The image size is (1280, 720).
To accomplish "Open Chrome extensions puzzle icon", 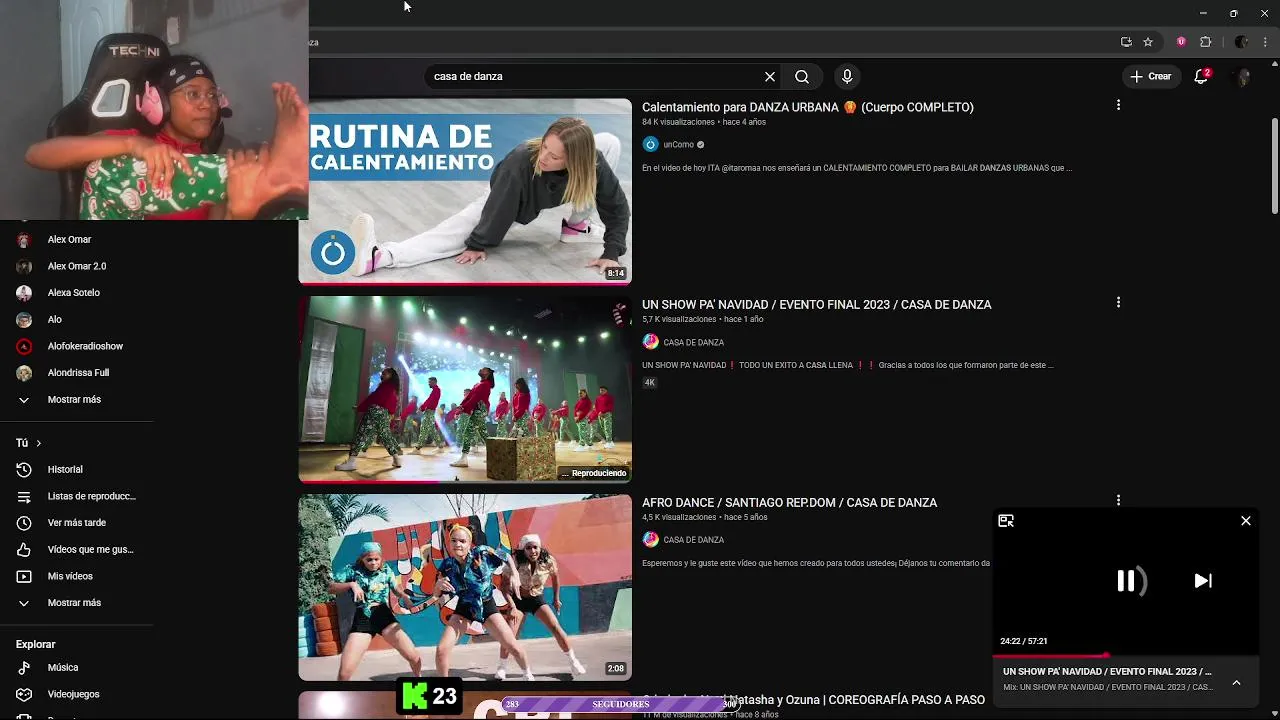I will click(x=1205, y=42).
